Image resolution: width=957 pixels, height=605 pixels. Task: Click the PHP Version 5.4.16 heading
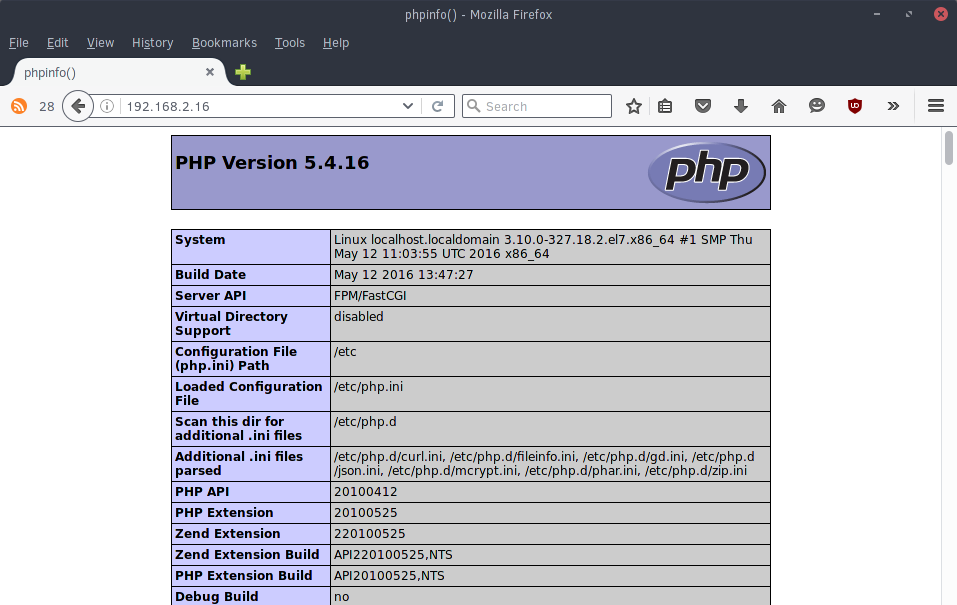(x=272, y=162)
